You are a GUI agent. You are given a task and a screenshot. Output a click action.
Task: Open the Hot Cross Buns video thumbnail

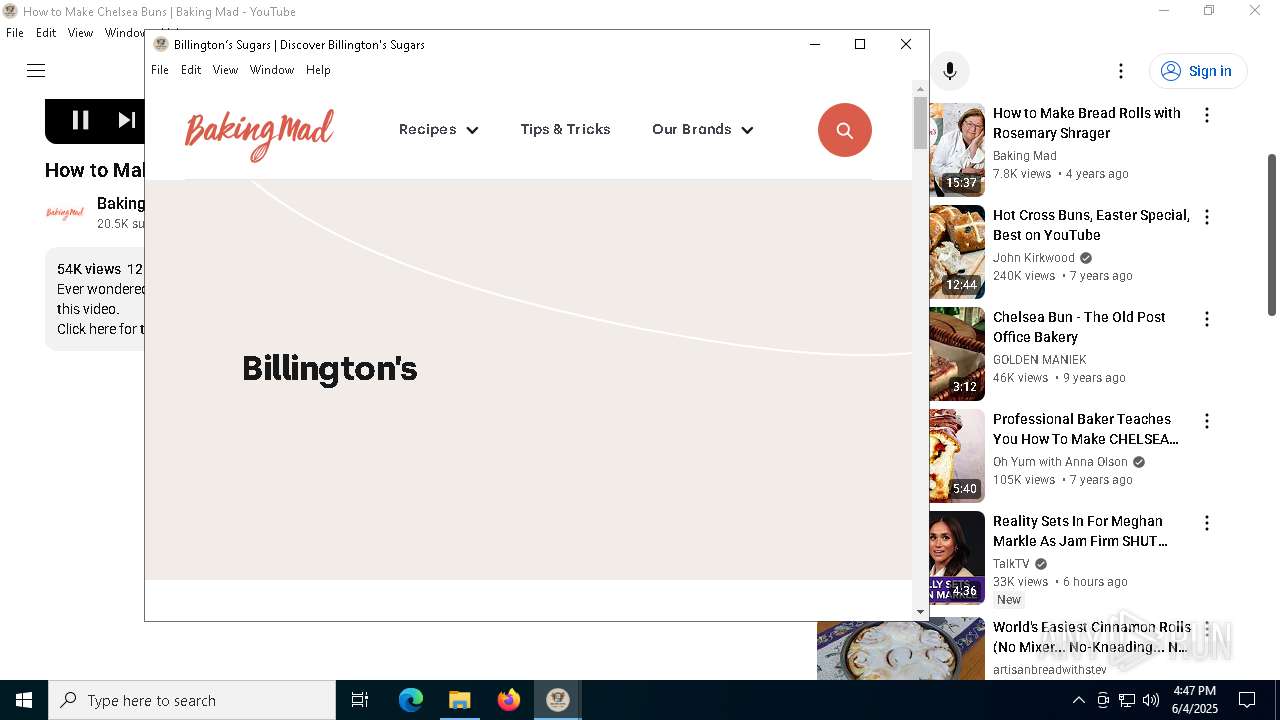(x=957, y=252)
